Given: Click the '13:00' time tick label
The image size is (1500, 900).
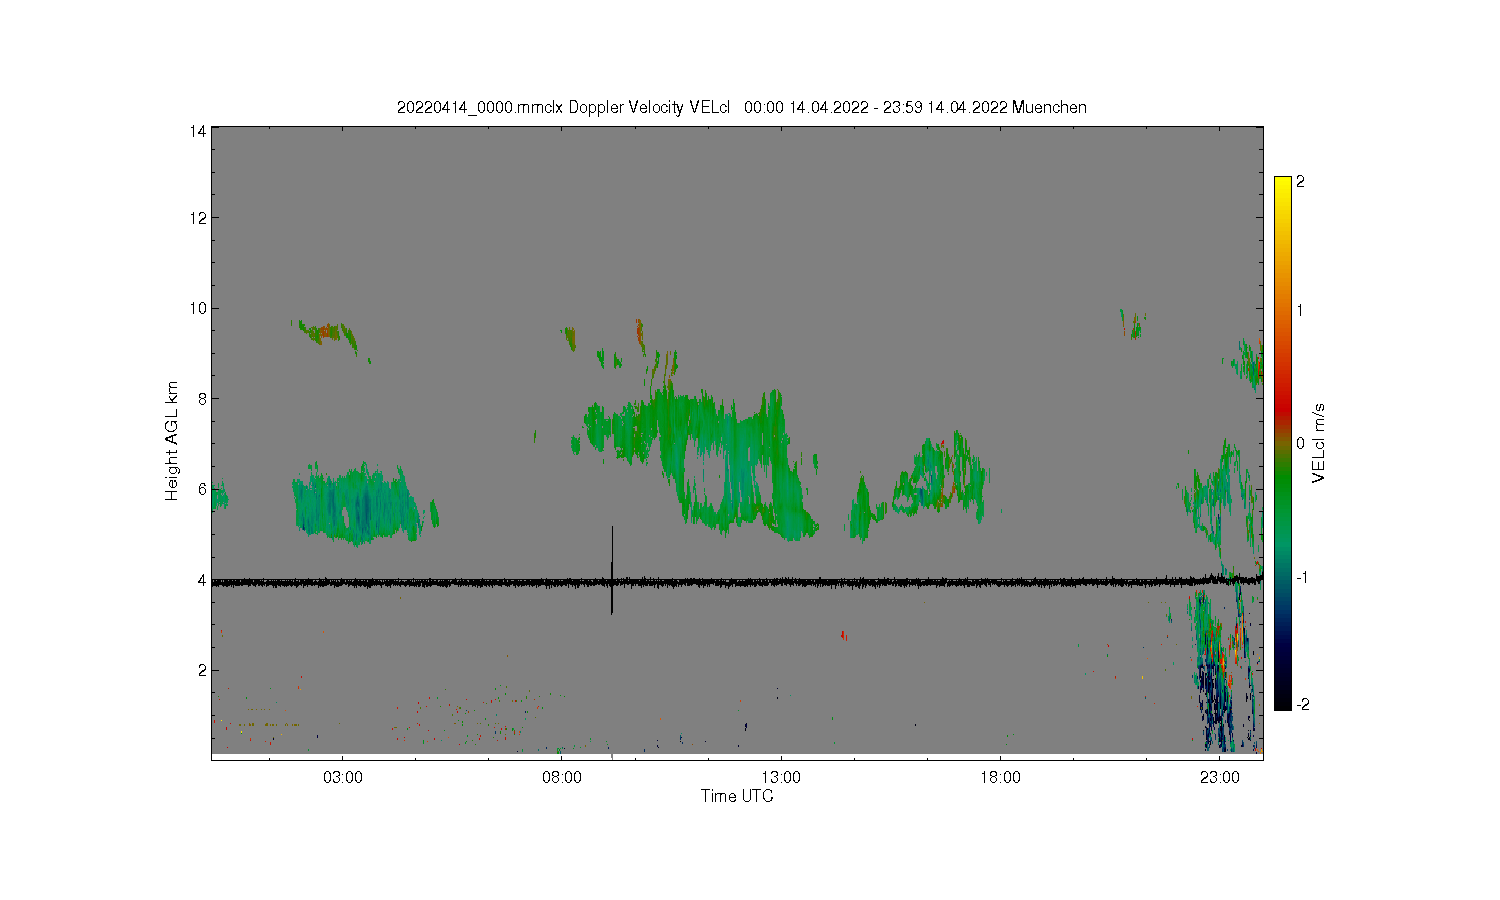Looking at the screenshot, I should (781, 778).
